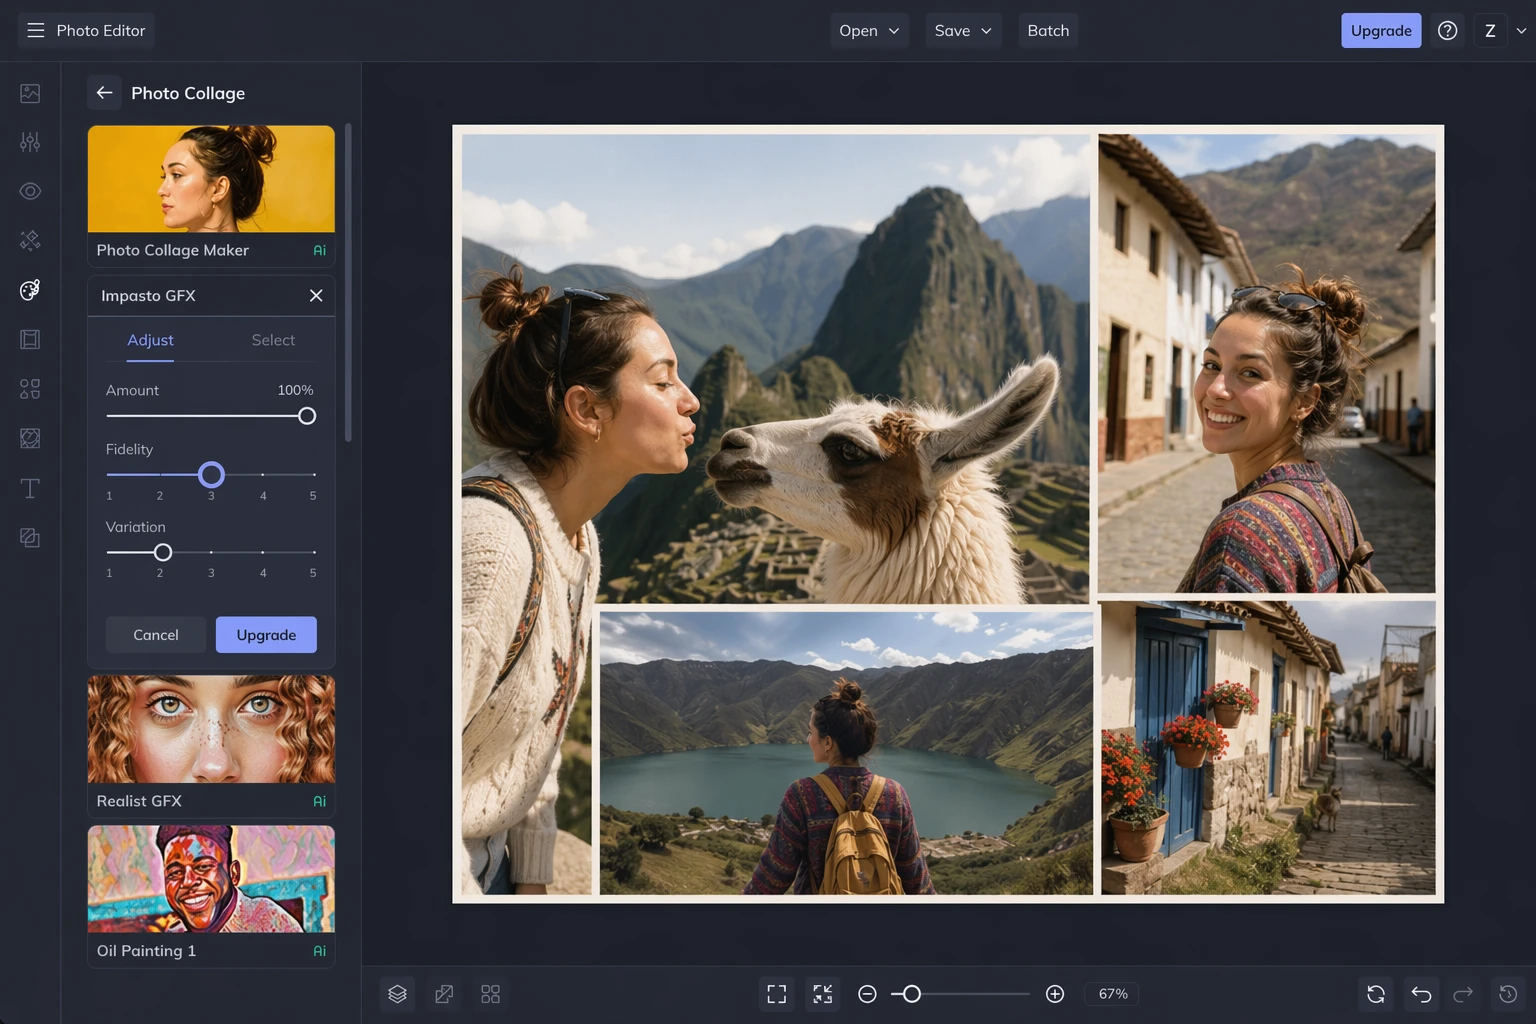Click the Cancel button
This screenshot has height=1024, width=1536.
pos(156,635)
